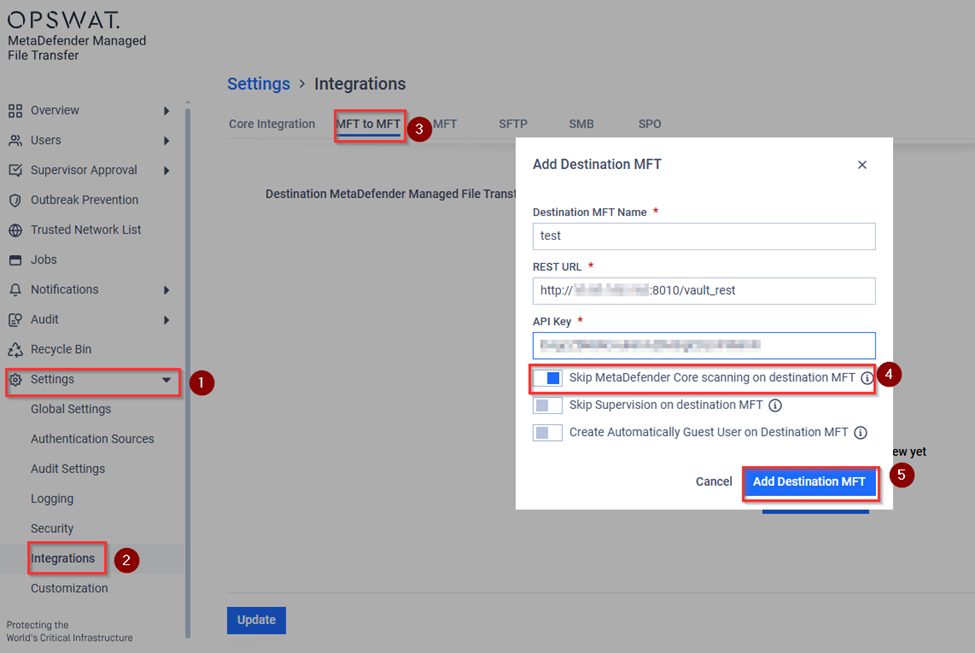Click Cancel in the dialog
Image resolution: width=975 pixels, height=653 pixels.
click(x=714, y=482)
